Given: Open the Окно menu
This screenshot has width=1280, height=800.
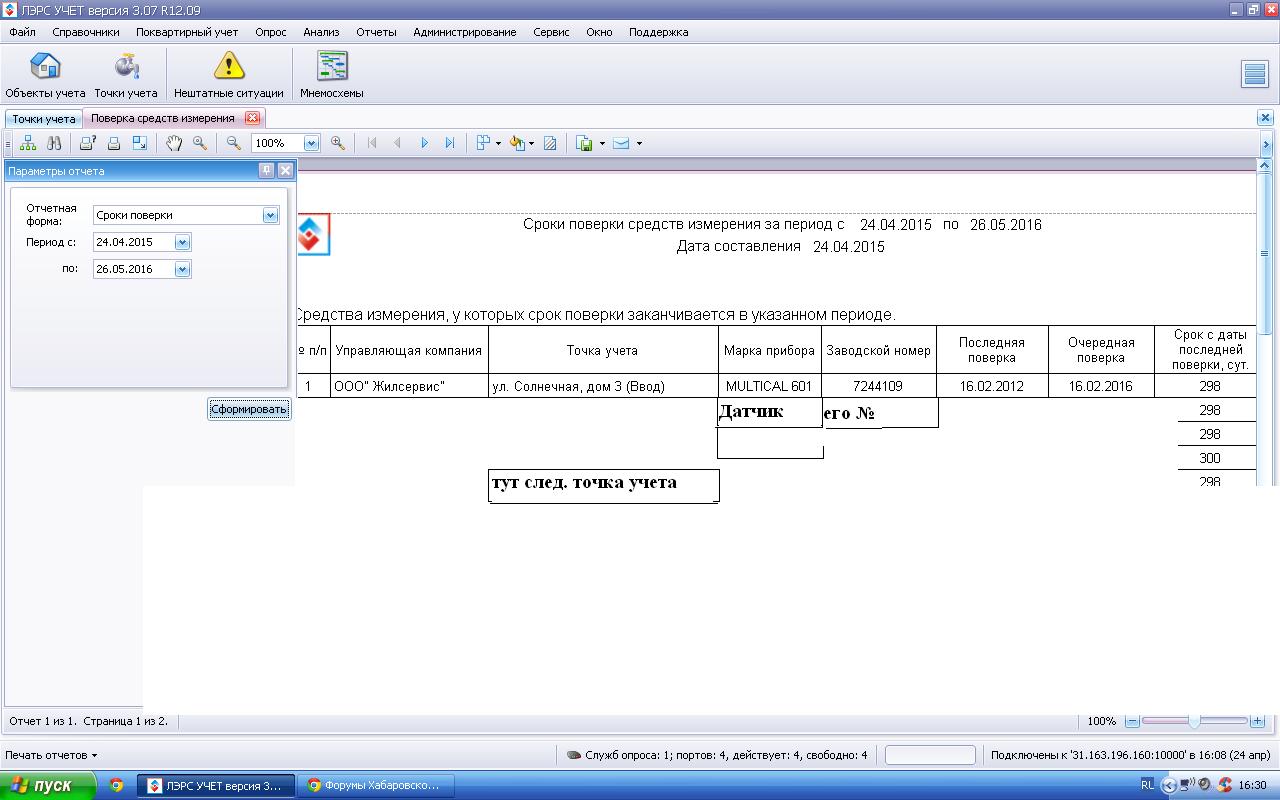Looking at the screenshot, I should pyautogui.click(x=599, y=32).
